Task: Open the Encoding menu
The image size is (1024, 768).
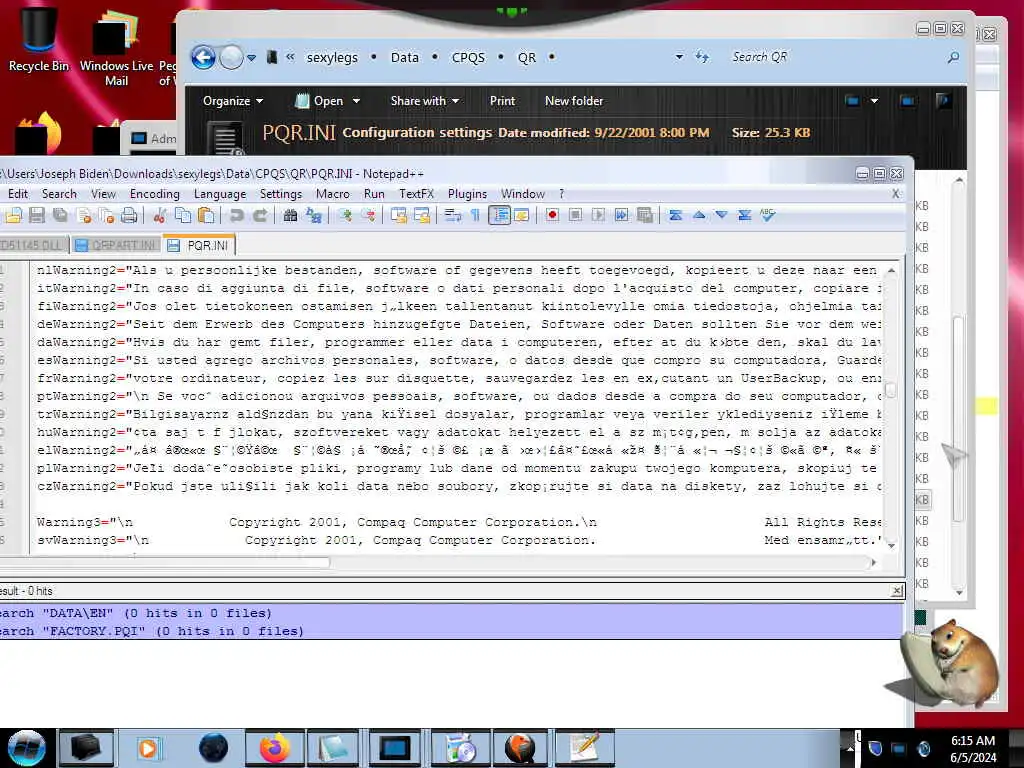Action: click(x=155, y=194)
